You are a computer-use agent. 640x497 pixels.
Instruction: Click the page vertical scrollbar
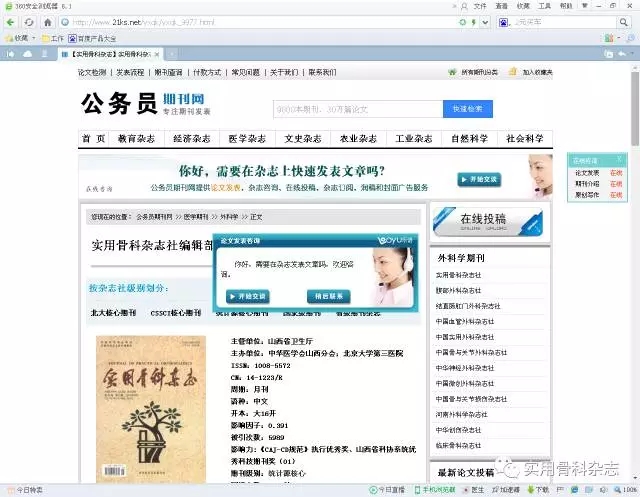pyautogui.click(x=635, y=109)
